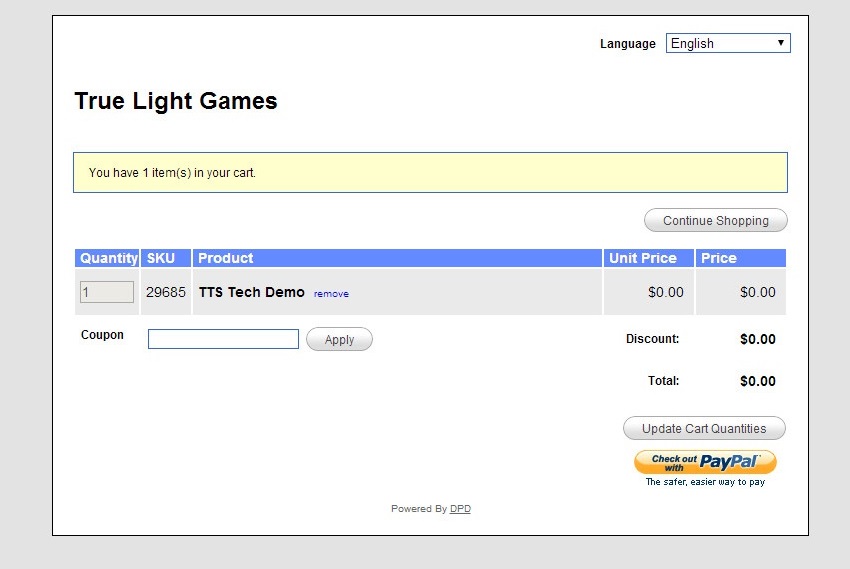
Task: Click the safer, easier way to pay caption
Action: click(x=705, y=482)
